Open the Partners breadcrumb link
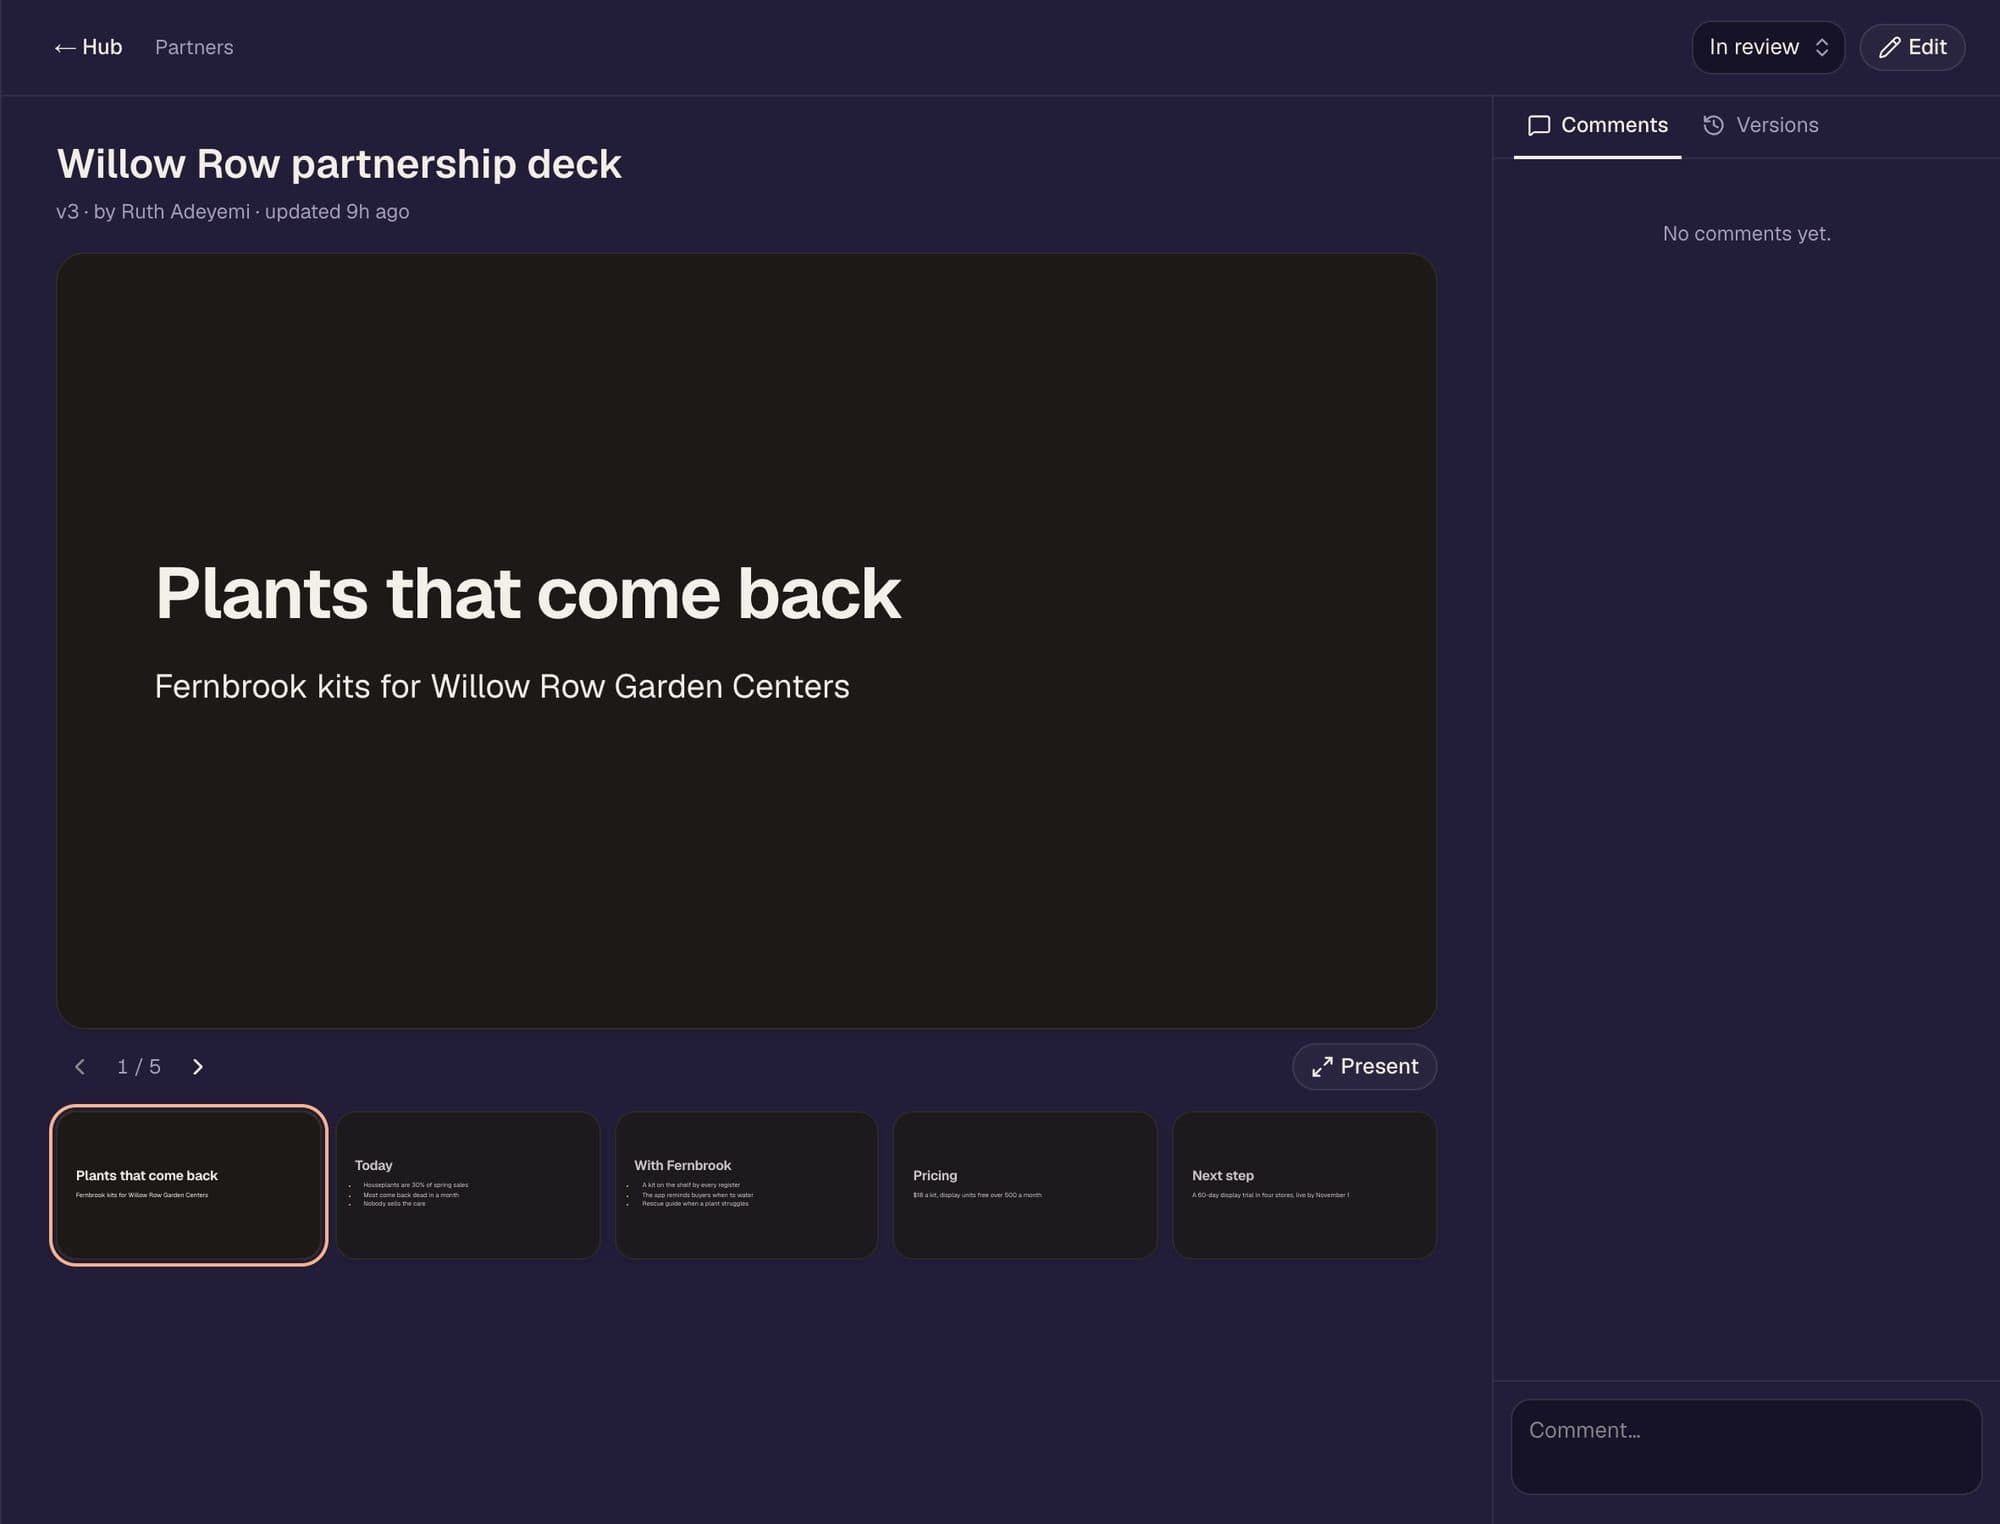2000x1524 pixels. pyautogui.click(x=194, y=47)
